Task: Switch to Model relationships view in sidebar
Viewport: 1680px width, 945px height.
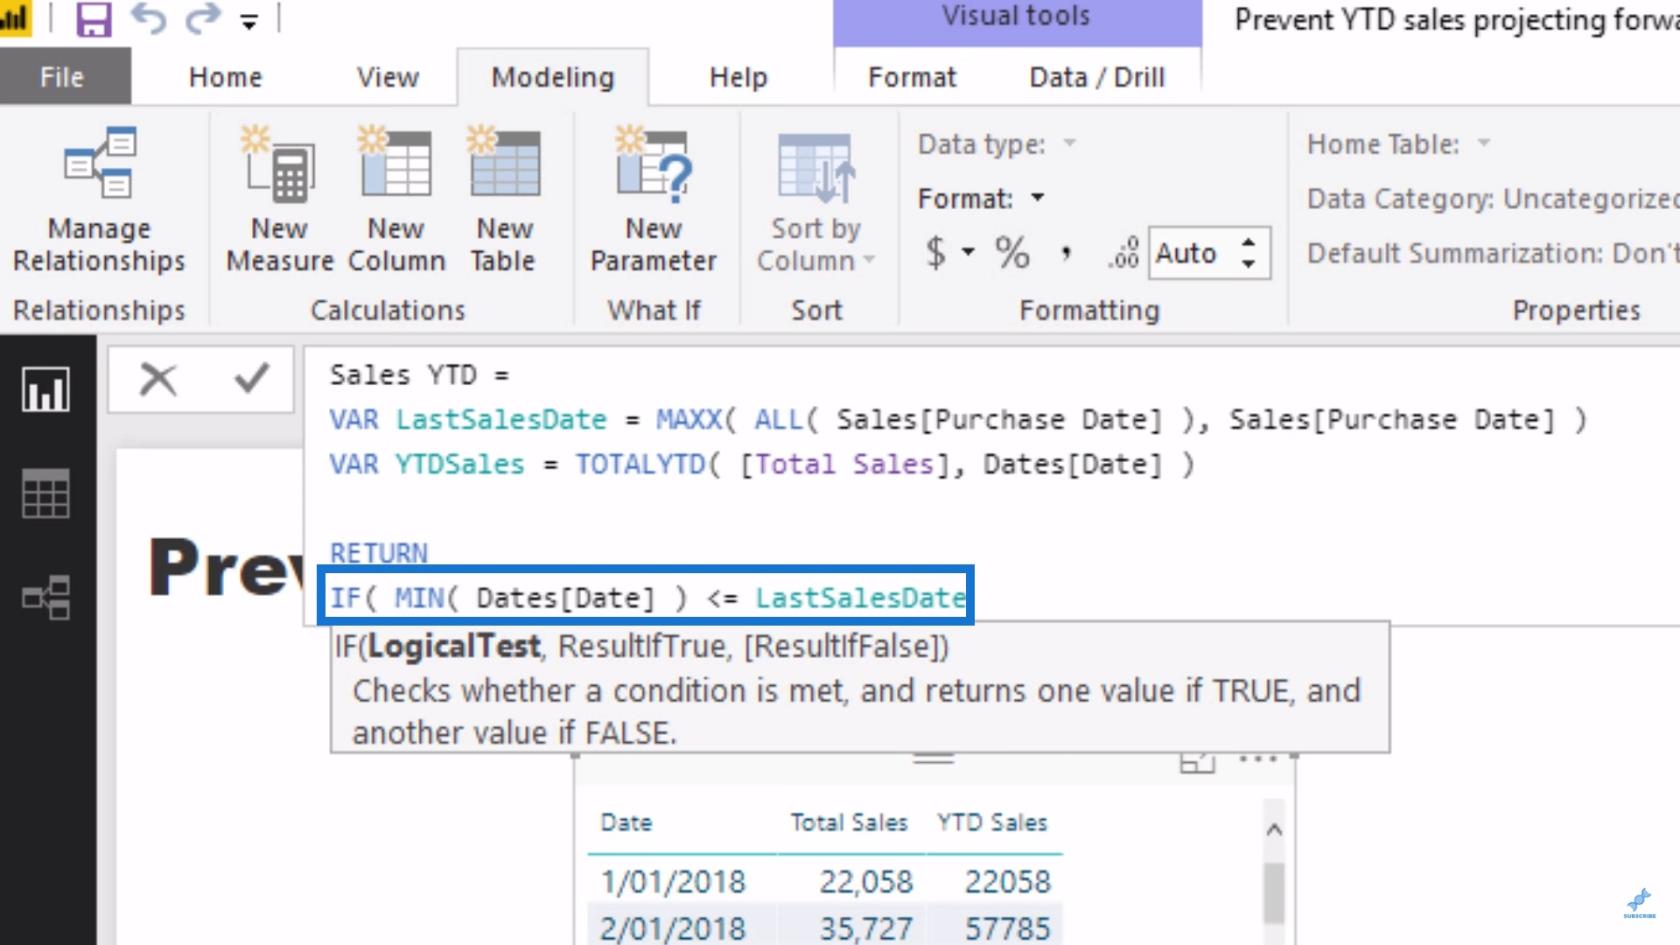Action: click(46, 597)
